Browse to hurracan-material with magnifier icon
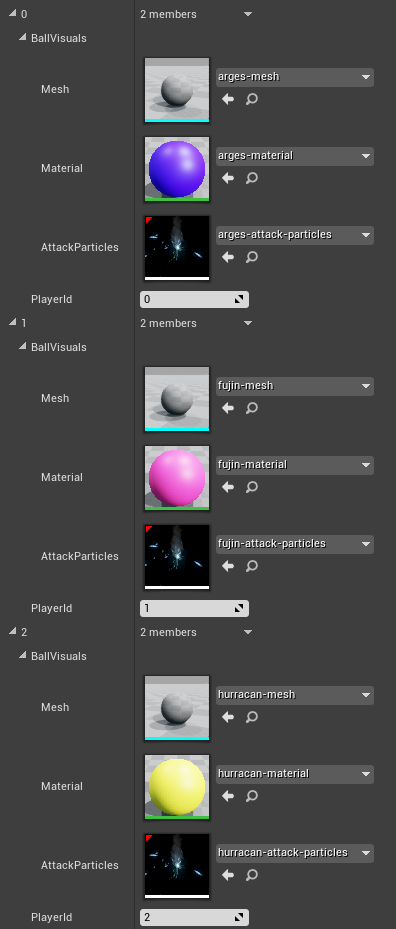Image resolution: width=396 pixels, height=929 pixels. pyautogui.click(x=252, y=796)
